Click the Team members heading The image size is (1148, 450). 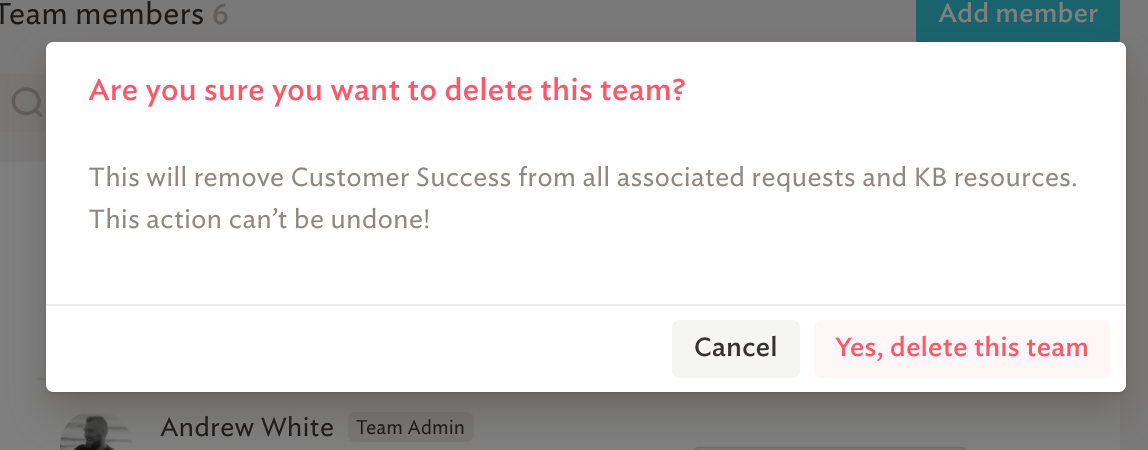(102, 15)
